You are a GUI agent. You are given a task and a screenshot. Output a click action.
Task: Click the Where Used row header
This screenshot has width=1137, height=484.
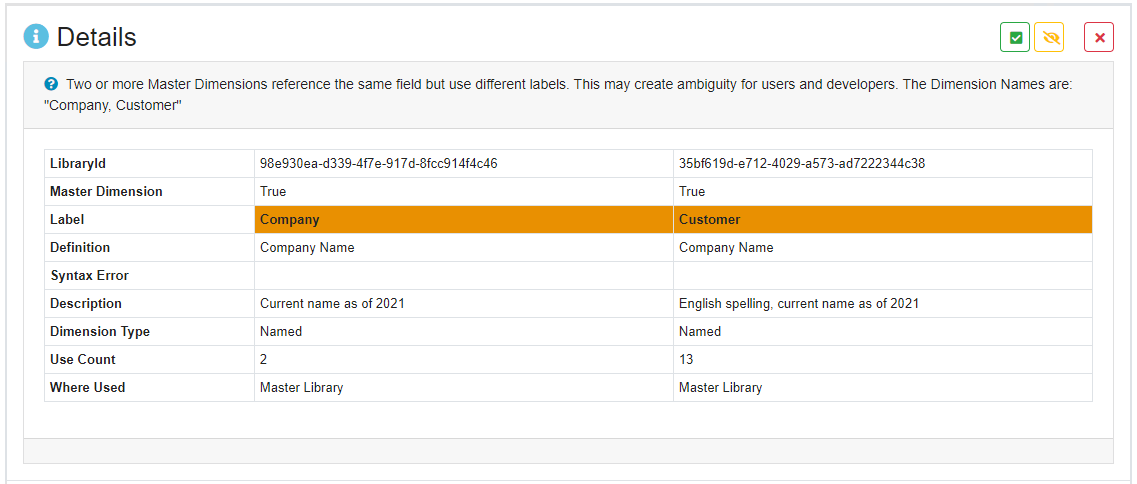[x=87, y=388]
